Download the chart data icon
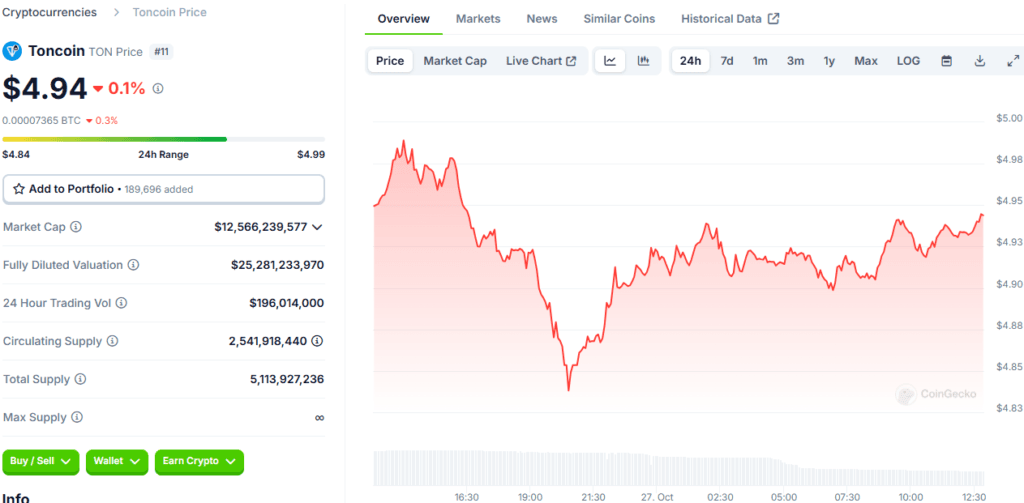 pos(980,61)
